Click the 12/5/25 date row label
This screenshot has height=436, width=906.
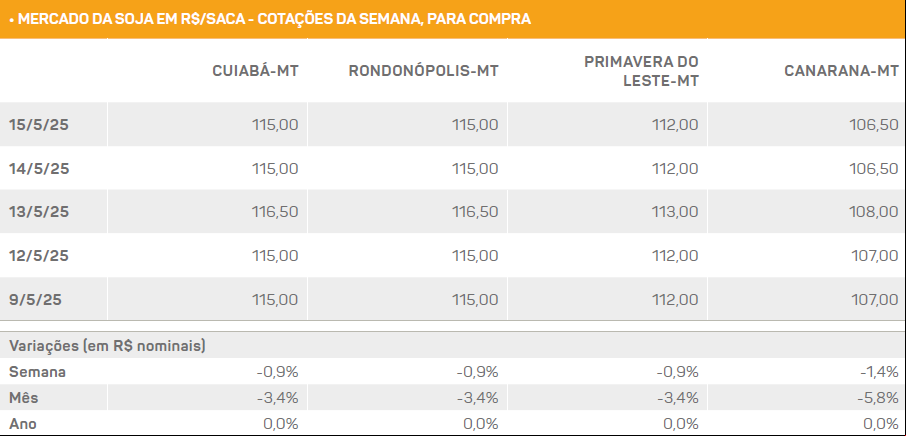click(x=39, y=256)
